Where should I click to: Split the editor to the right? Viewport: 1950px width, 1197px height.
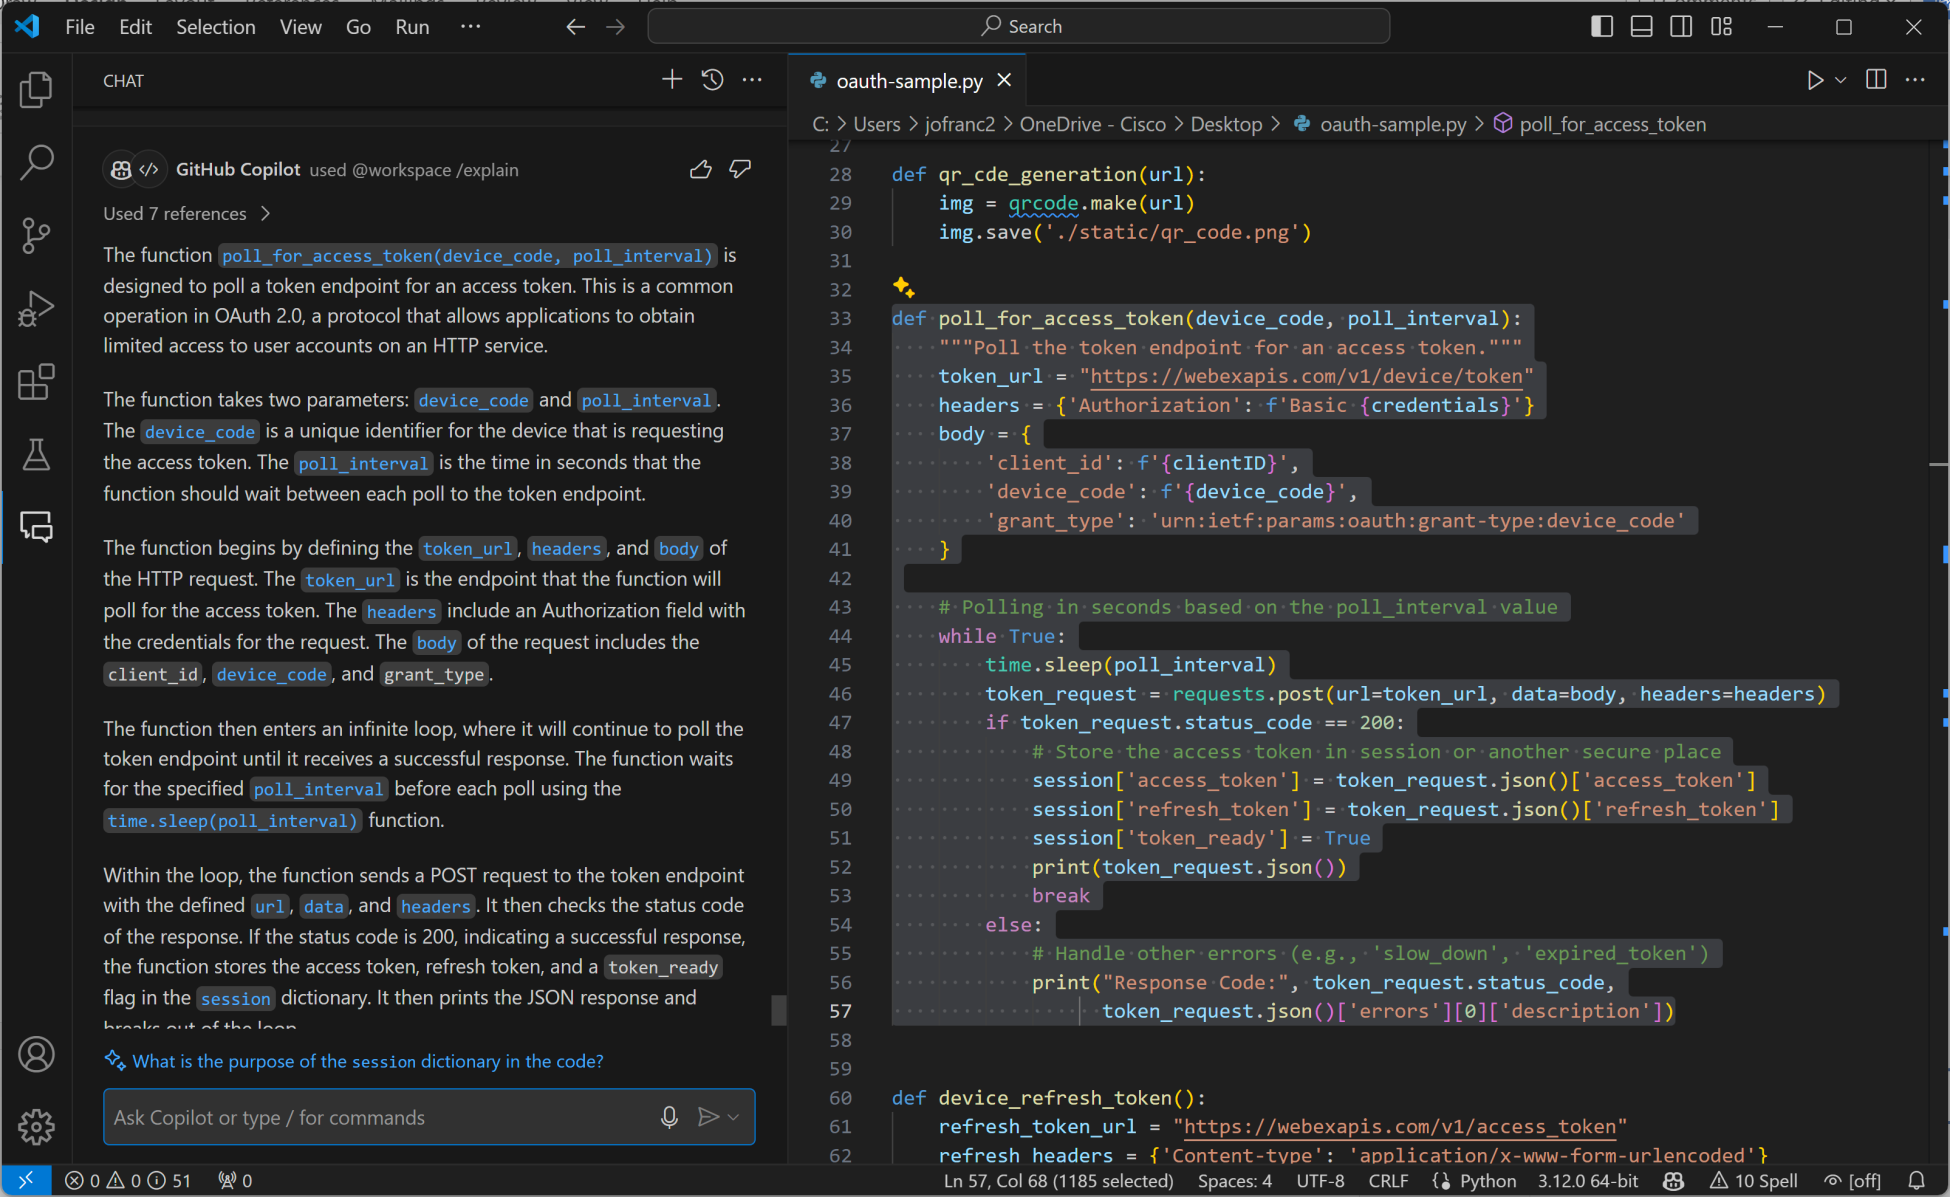click(1876, 80)
